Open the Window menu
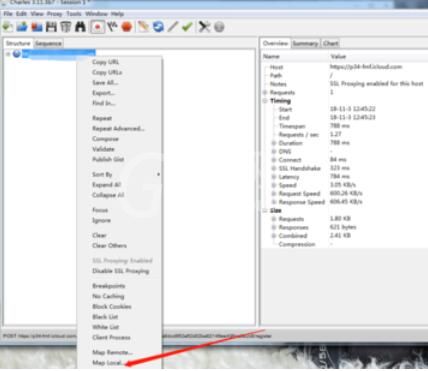The width and height of the screenshot is (428, 371). (96, 14)
